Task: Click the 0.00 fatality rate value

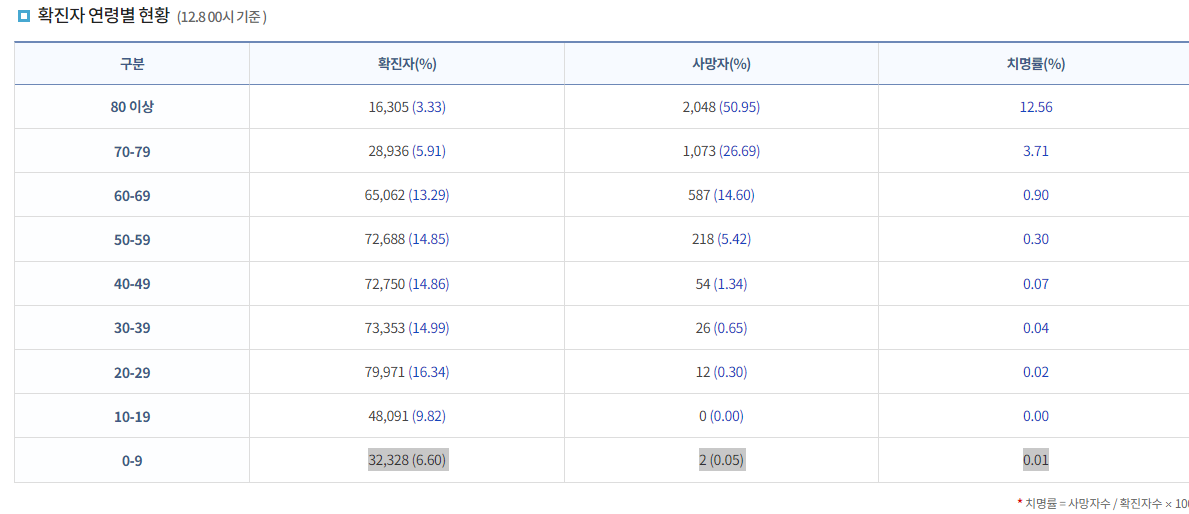Action: coord(1036,416)
